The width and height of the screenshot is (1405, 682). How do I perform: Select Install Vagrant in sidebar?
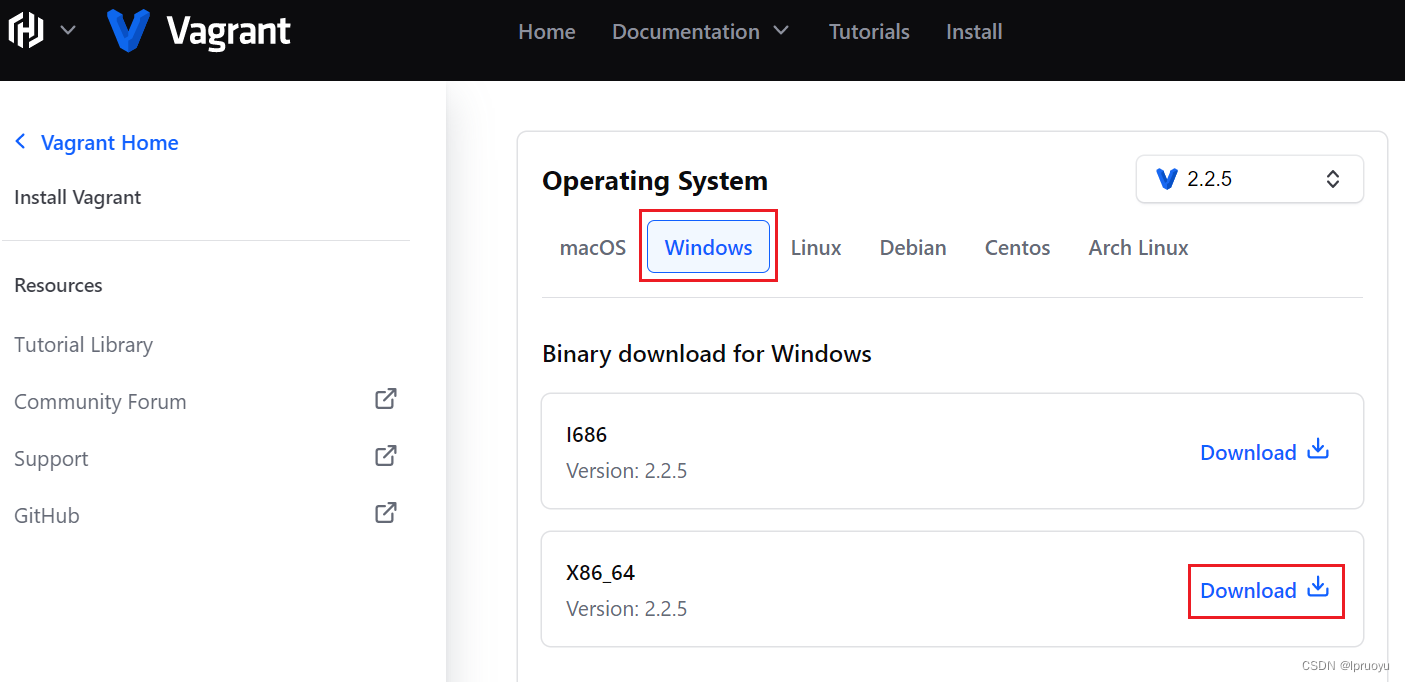click(x=77, y=198)
